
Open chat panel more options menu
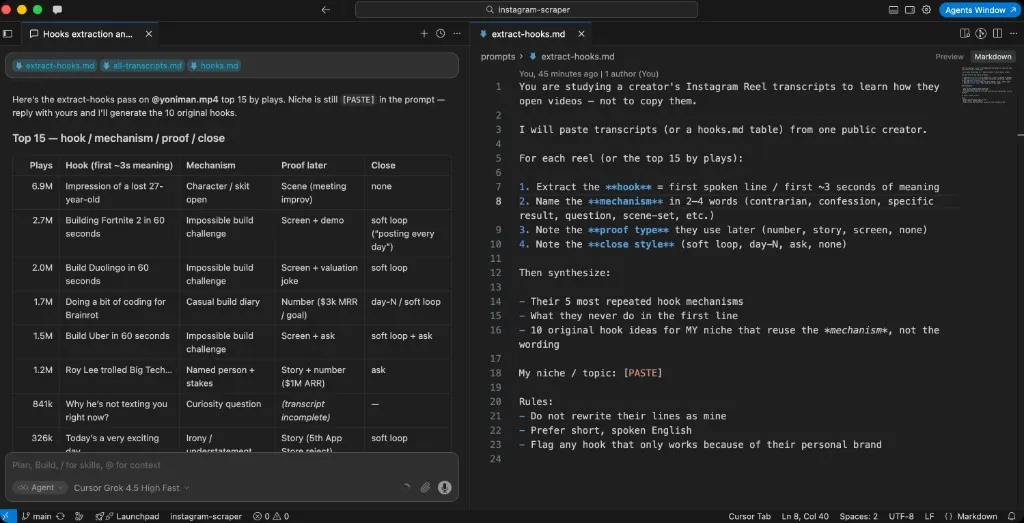coord(457,34)
